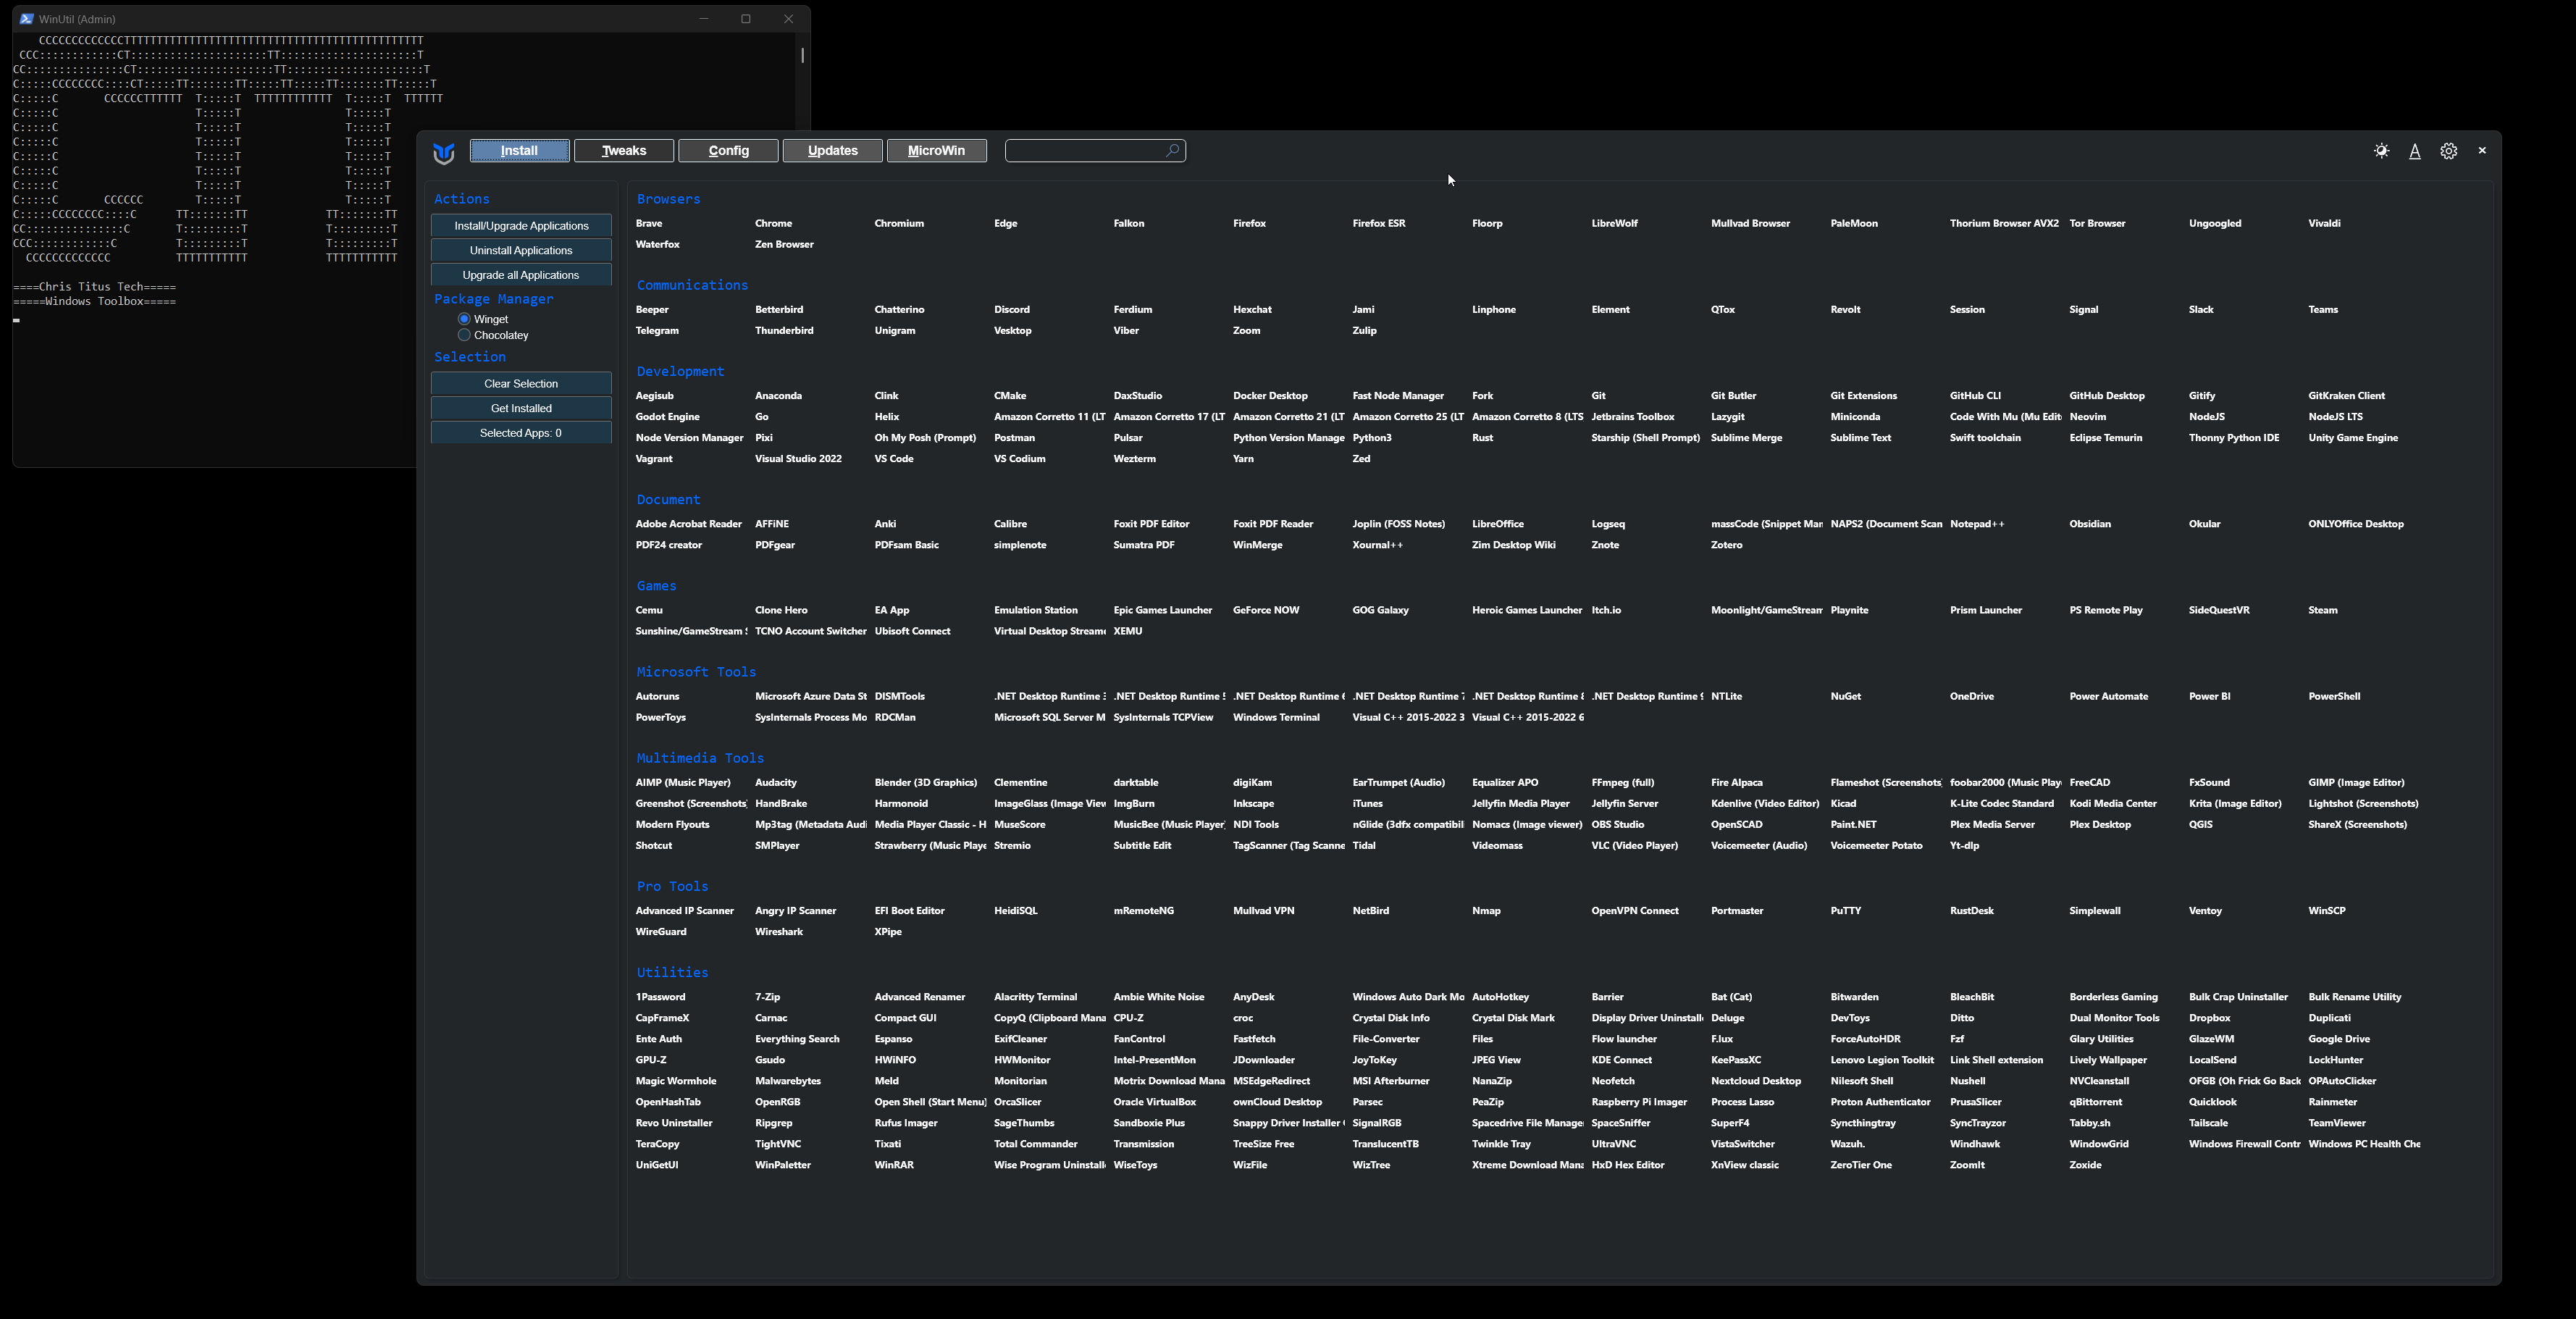Click the Get Installed button
Viewport: 2576px width, 1319px height.
click(521, 408)
